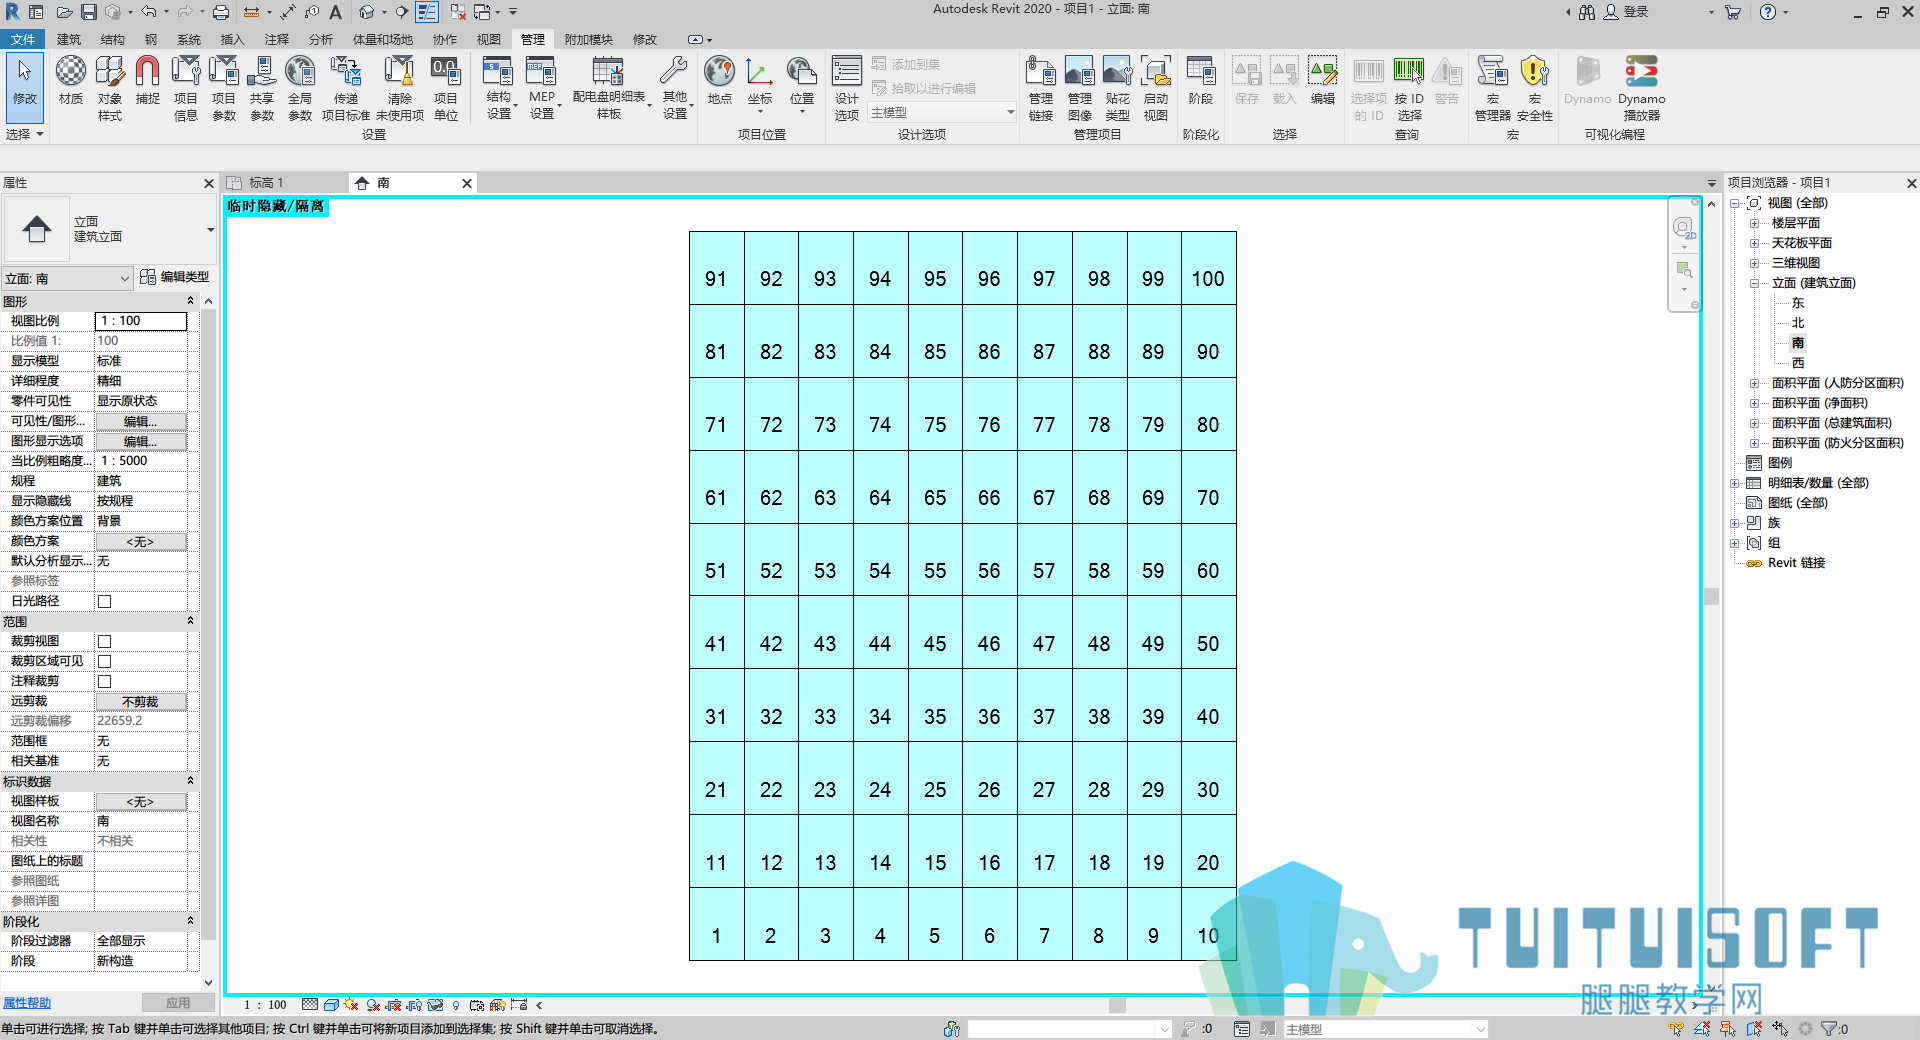
Task: Expand the Floor Plans (楼层平面) tree node
Action: 1754,223
